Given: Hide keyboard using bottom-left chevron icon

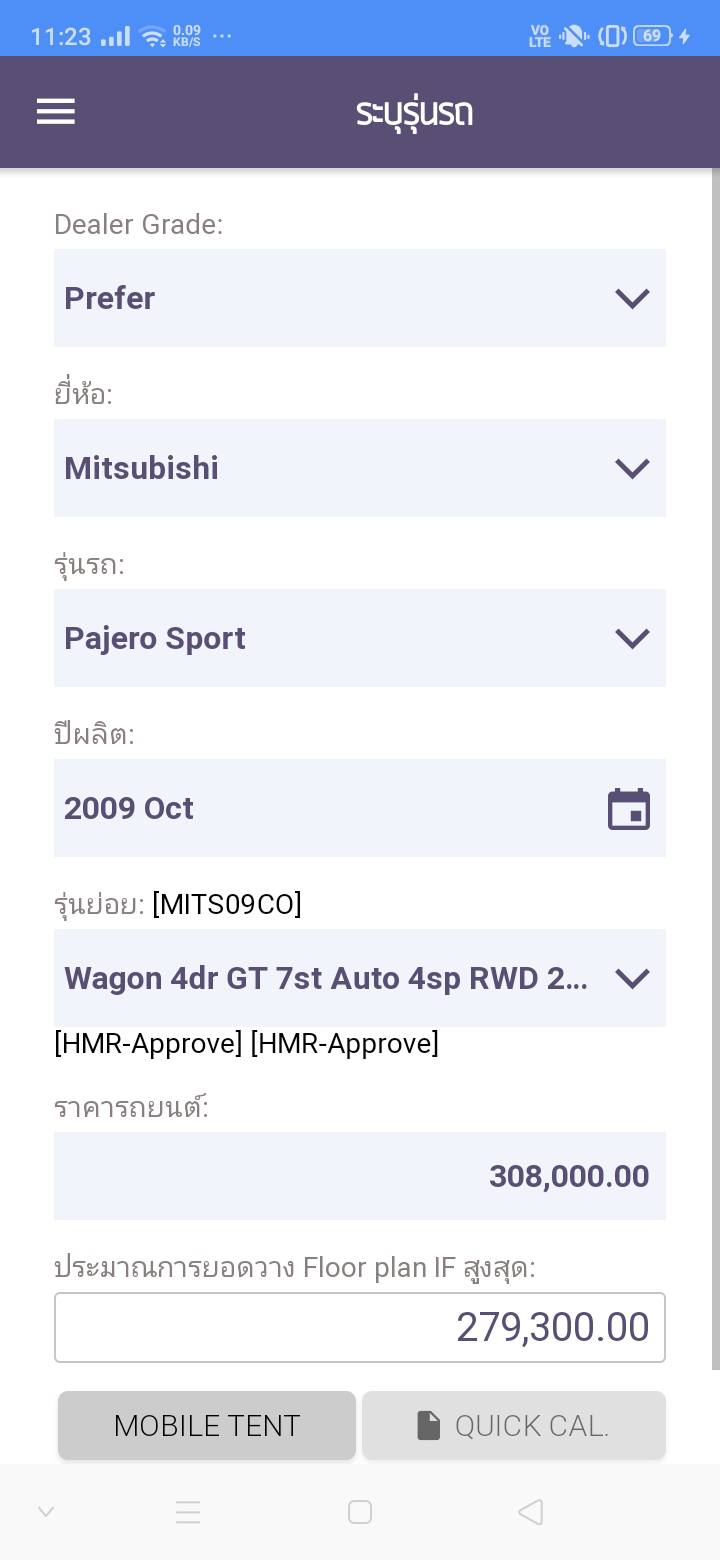Looking at the screenshot, I should click(x=46, y=1512).
